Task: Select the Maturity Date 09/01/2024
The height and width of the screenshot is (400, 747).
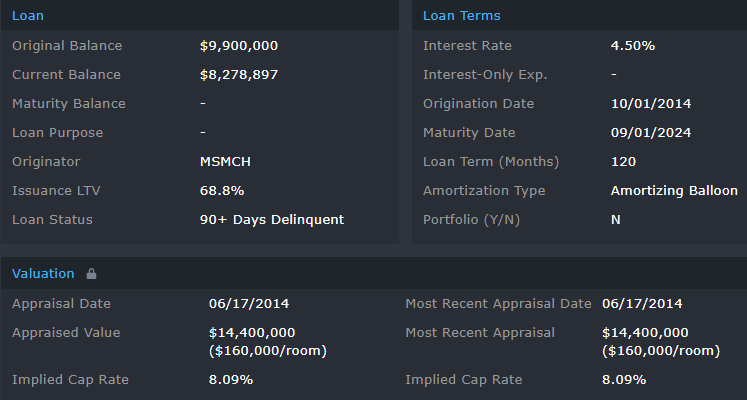Action: (651, 133)
